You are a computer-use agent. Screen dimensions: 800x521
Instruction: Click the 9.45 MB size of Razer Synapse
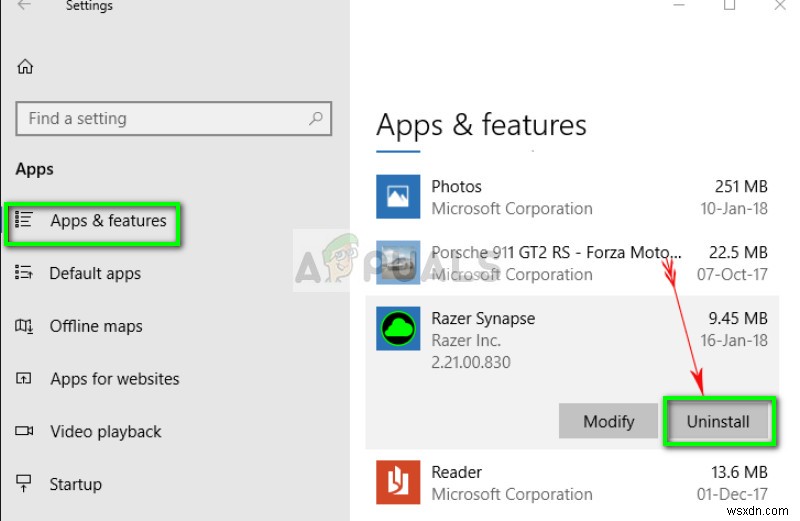coord(738,319)
